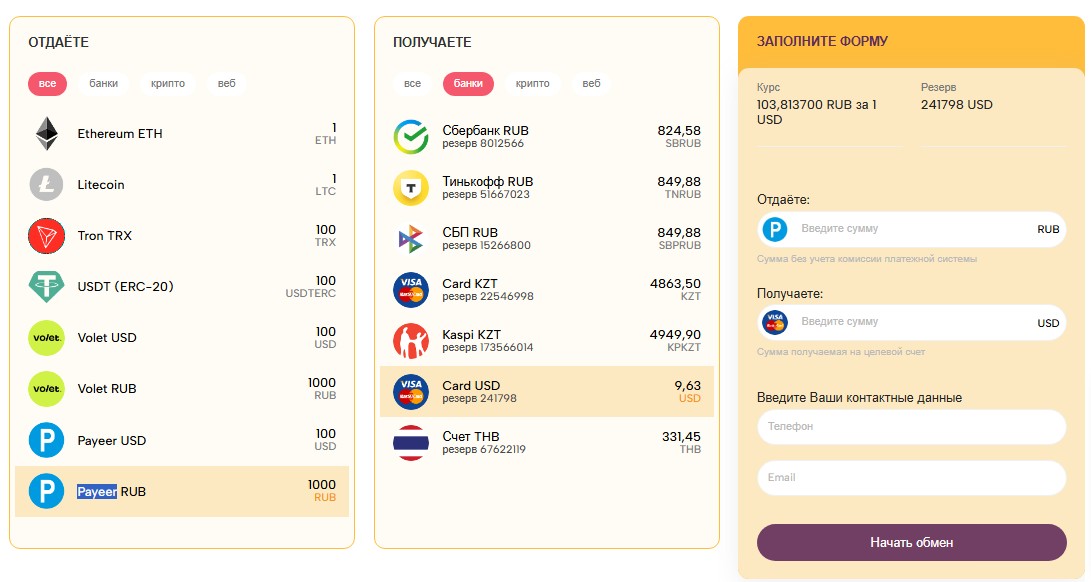
Task: Select the Thailand flag THB account icon
Action: click(411, 443)
